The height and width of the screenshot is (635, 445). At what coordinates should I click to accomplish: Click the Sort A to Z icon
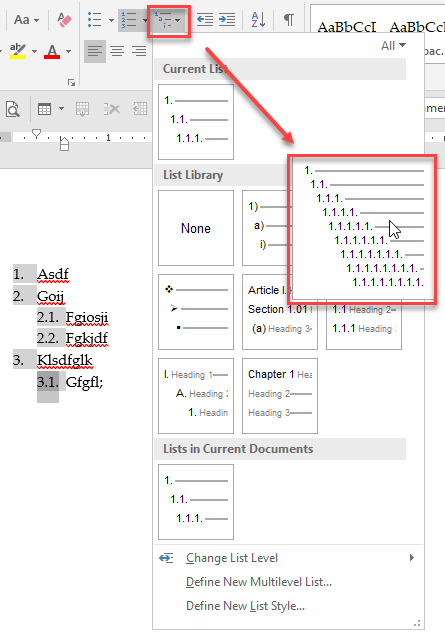point(258,19)
